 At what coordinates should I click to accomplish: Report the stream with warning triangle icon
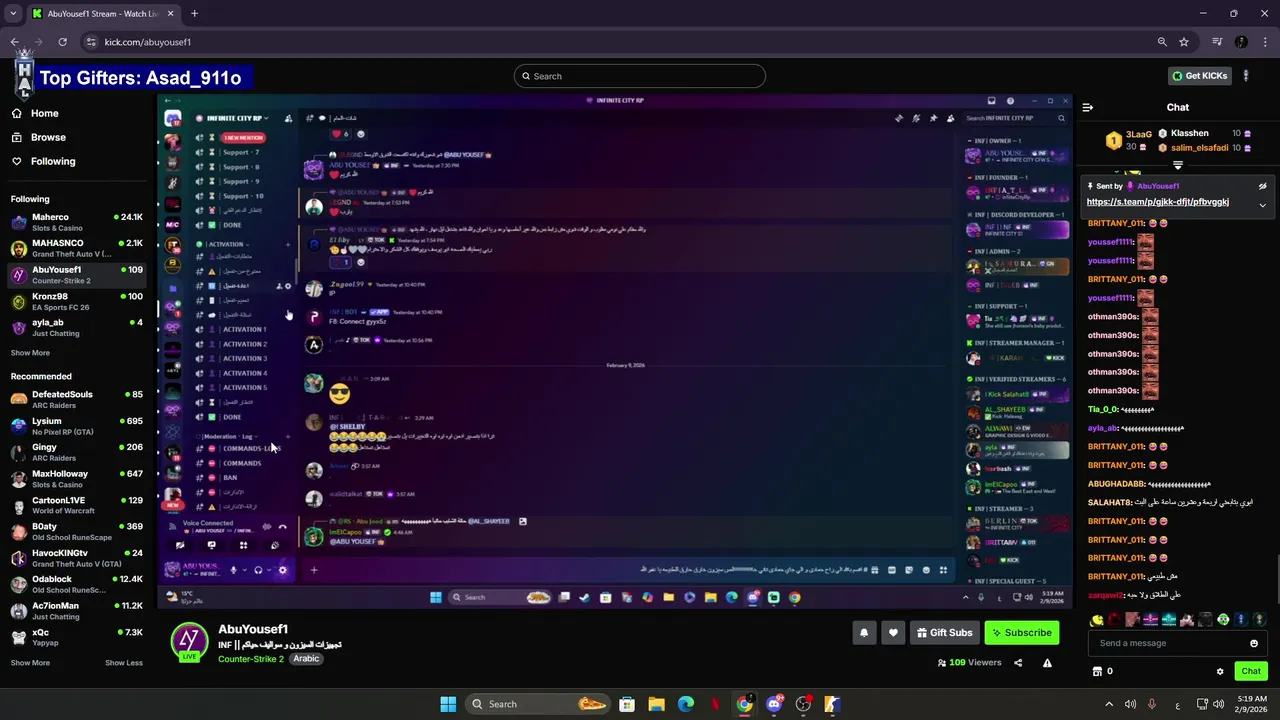click(1047, 662)
